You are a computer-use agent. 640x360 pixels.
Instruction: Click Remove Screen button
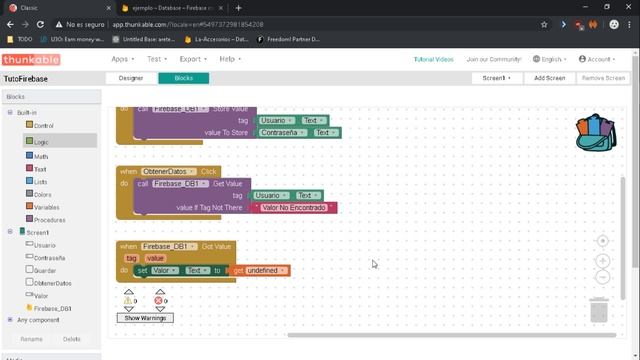click(x=603, y=78)
